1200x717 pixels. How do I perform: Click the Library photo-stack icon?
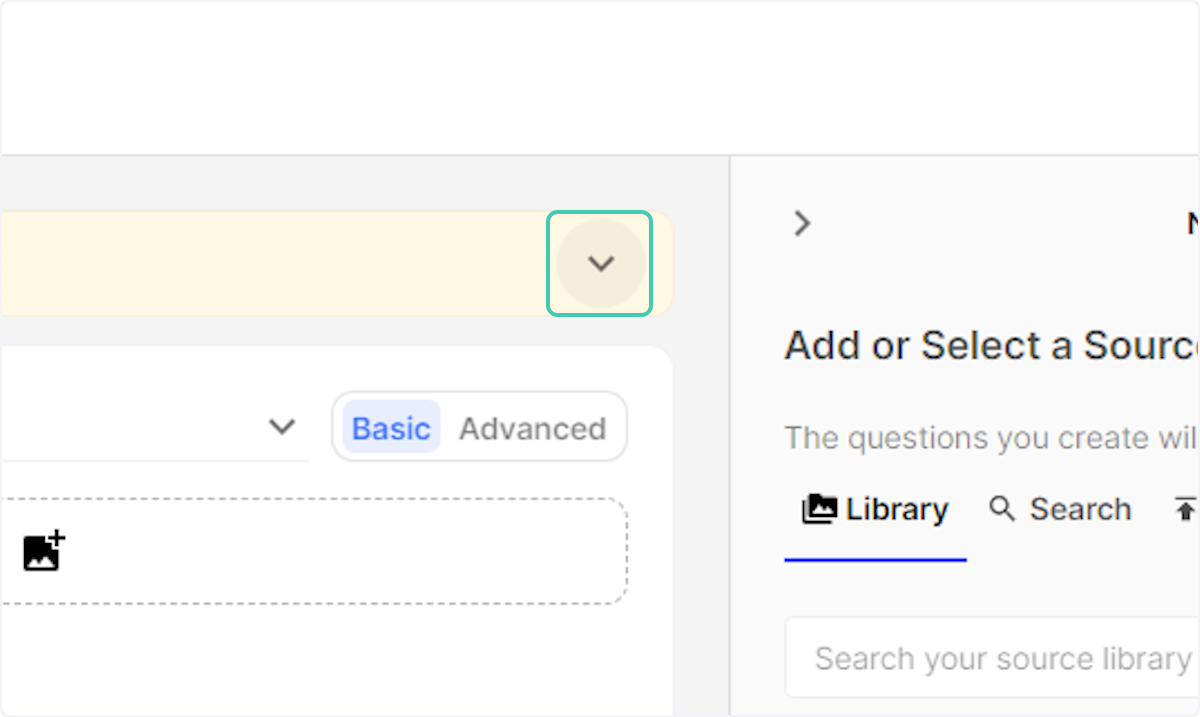pyautogui.click(x=819, y=510)
